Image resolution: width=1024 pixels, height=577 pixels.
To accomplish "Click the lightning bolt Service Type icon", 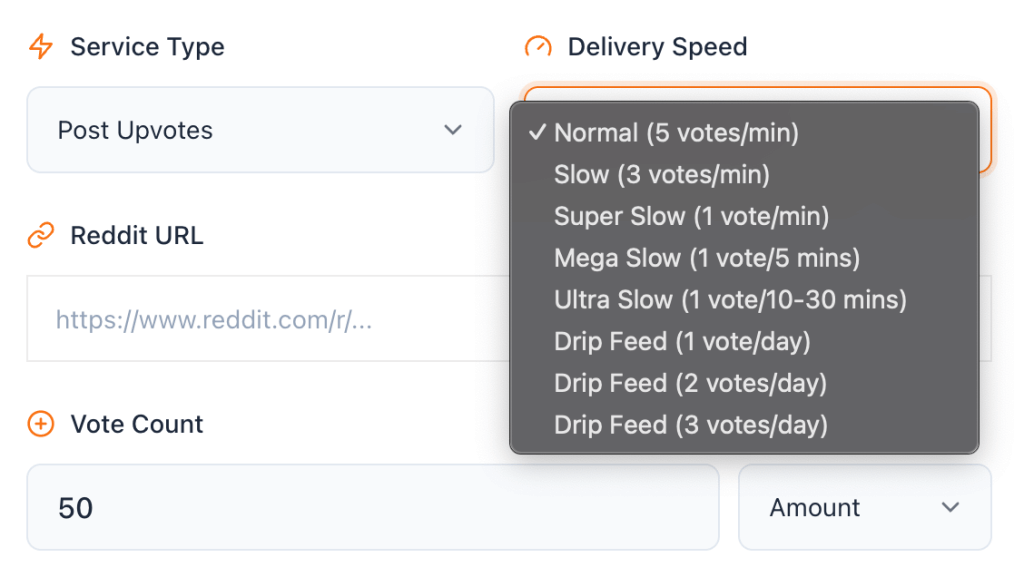I will pyautogui.click(x=39, y=46).
